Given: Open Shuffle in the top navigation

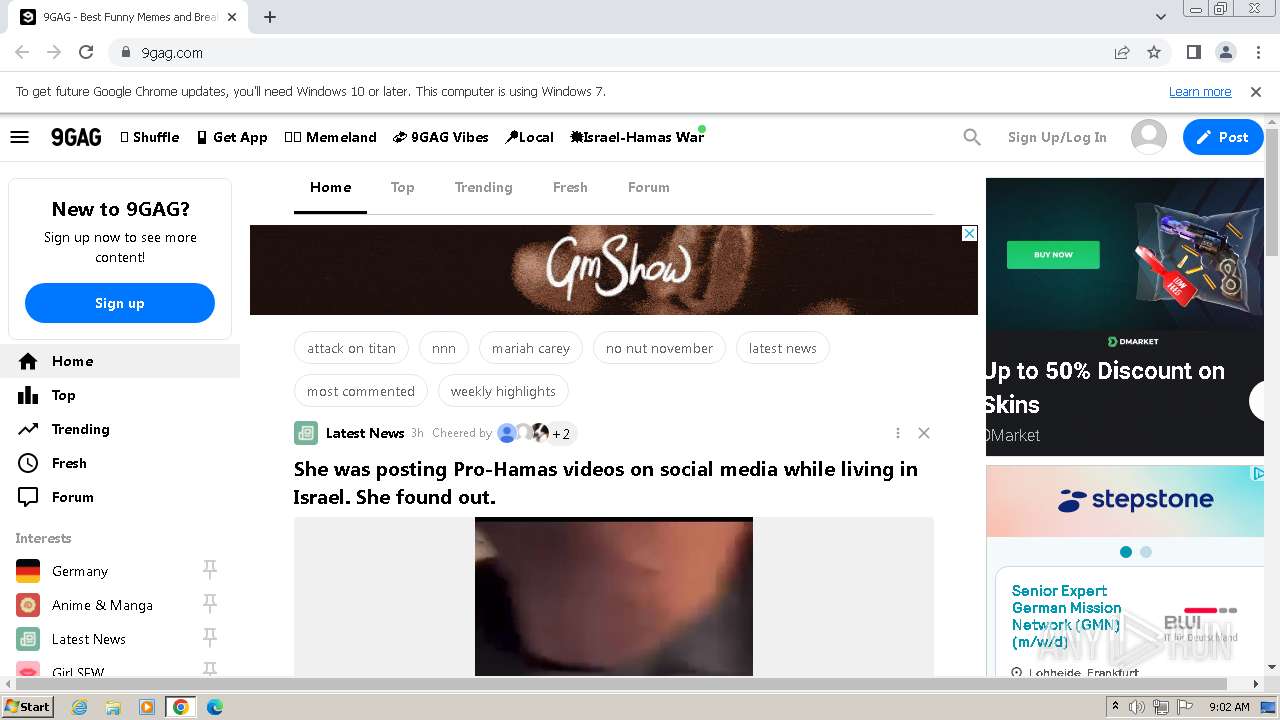Looking at the screenshot, I should tap(150, 137).
